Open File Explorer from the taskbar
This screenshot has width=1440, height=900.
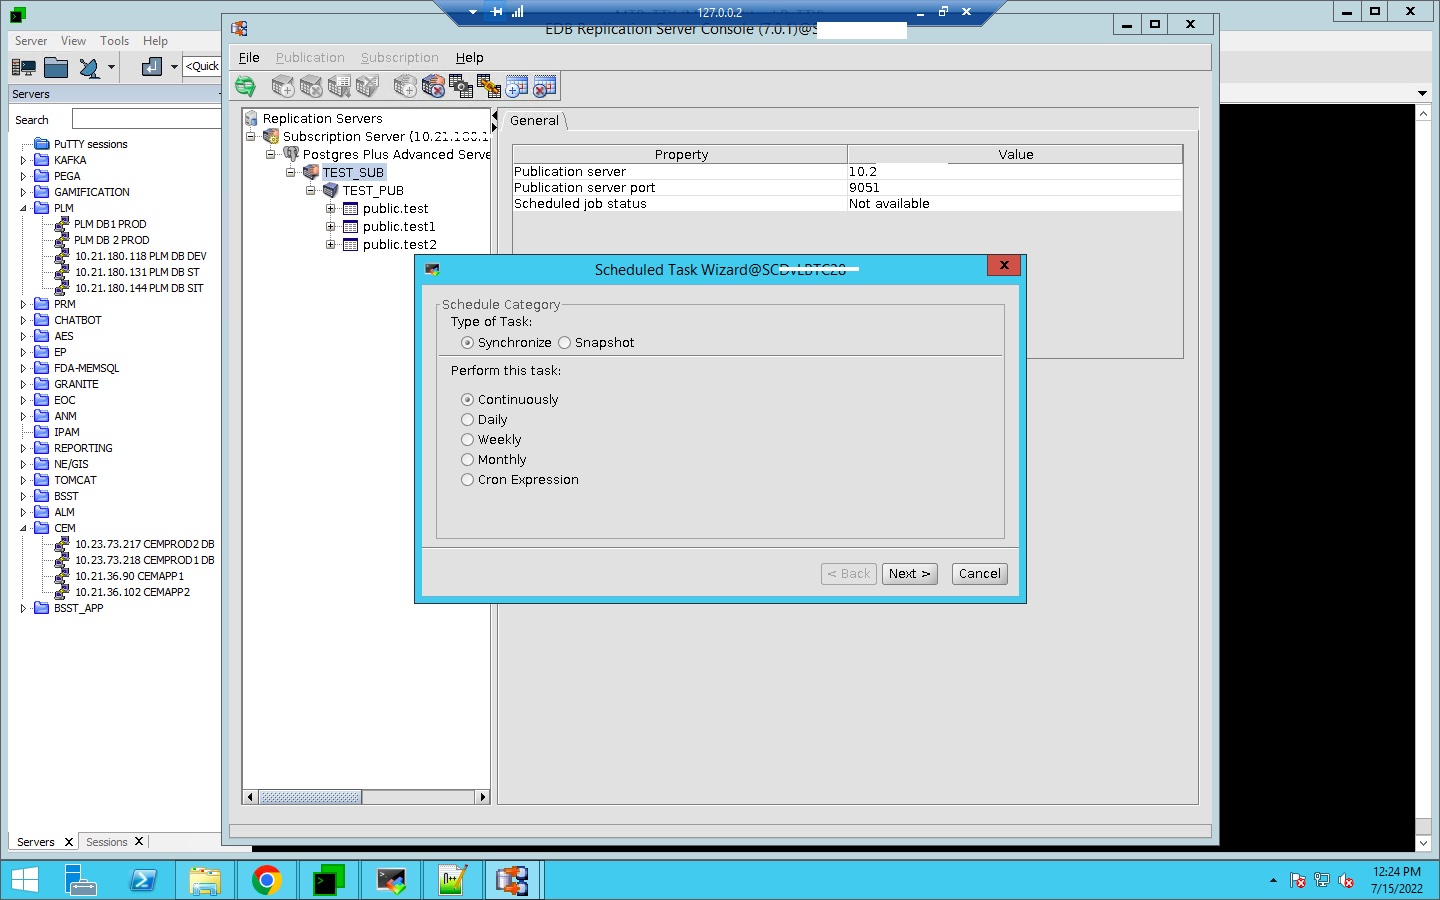pos(204,880)
